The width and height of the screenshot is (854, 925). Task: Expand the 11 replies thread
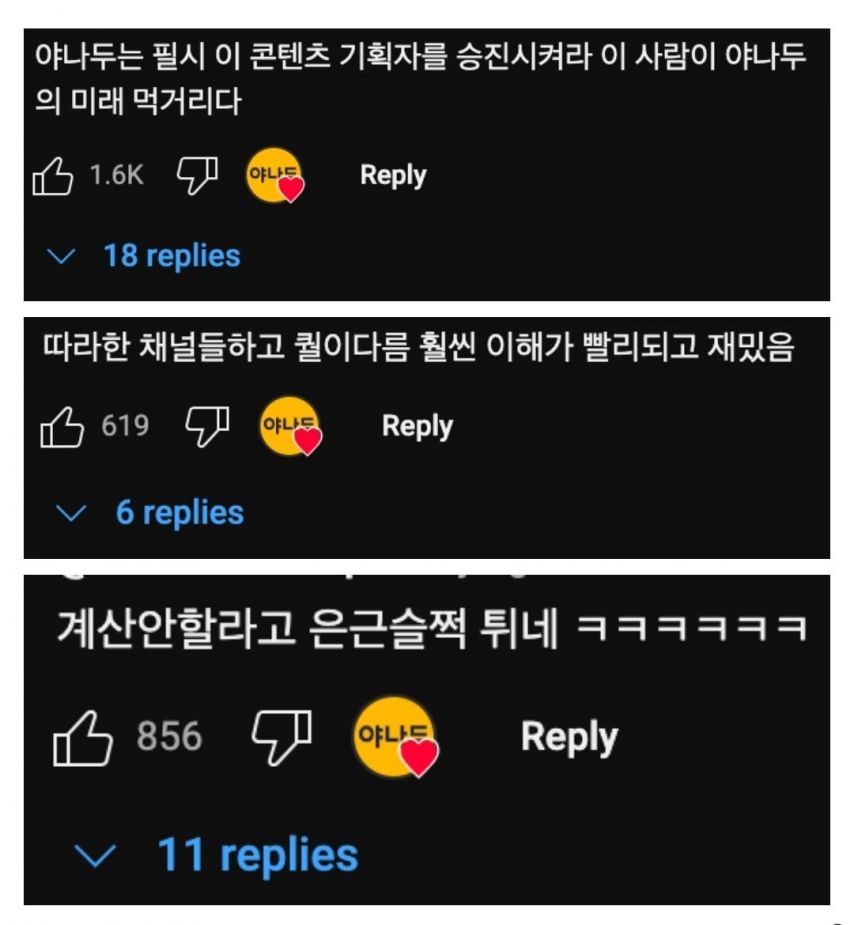click(x=258, y=855)
